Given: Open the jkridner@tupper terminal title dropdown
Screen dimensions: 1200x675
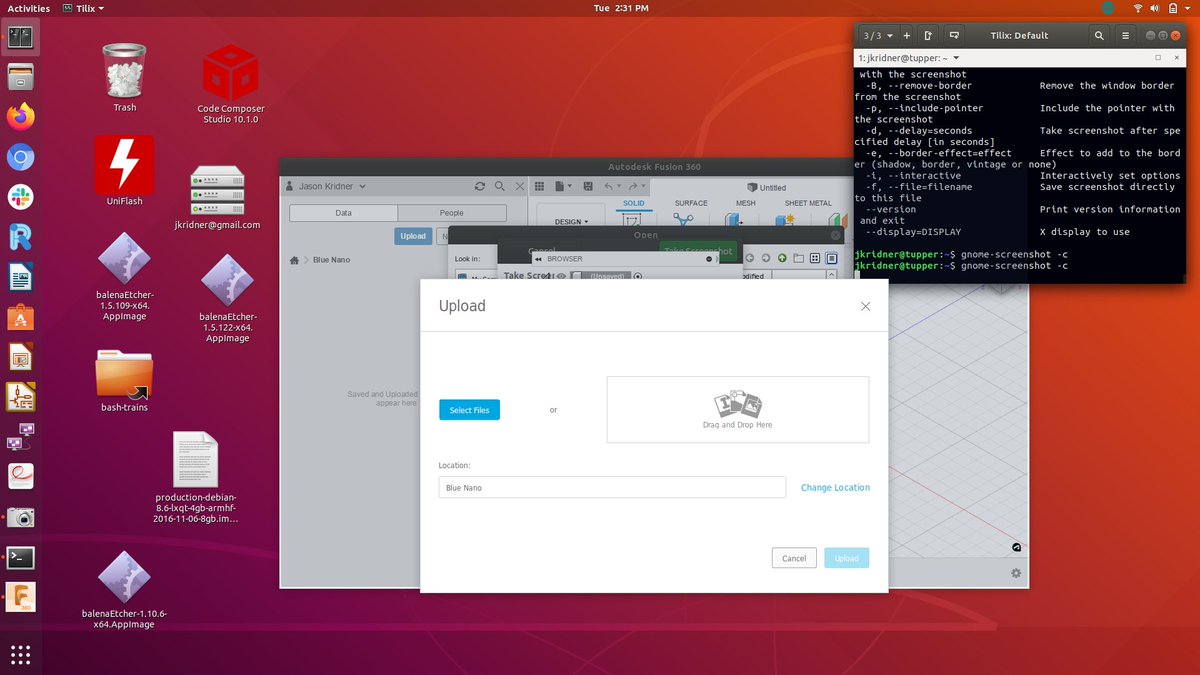Looking at the screenshot, I should 908,58.
